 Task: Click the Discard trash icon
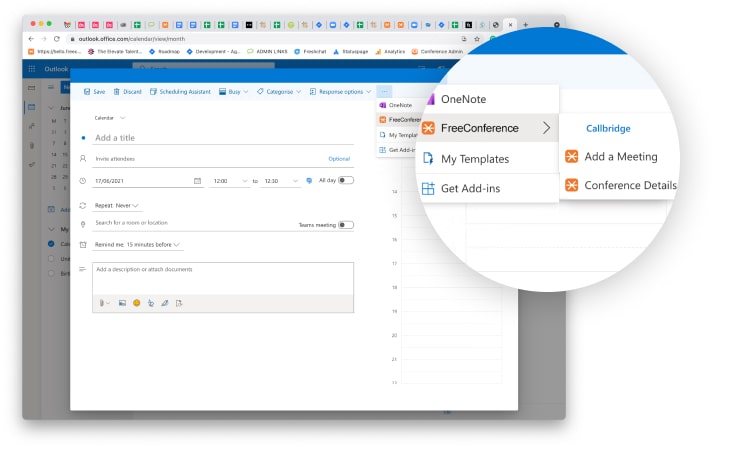pos(116,92)
